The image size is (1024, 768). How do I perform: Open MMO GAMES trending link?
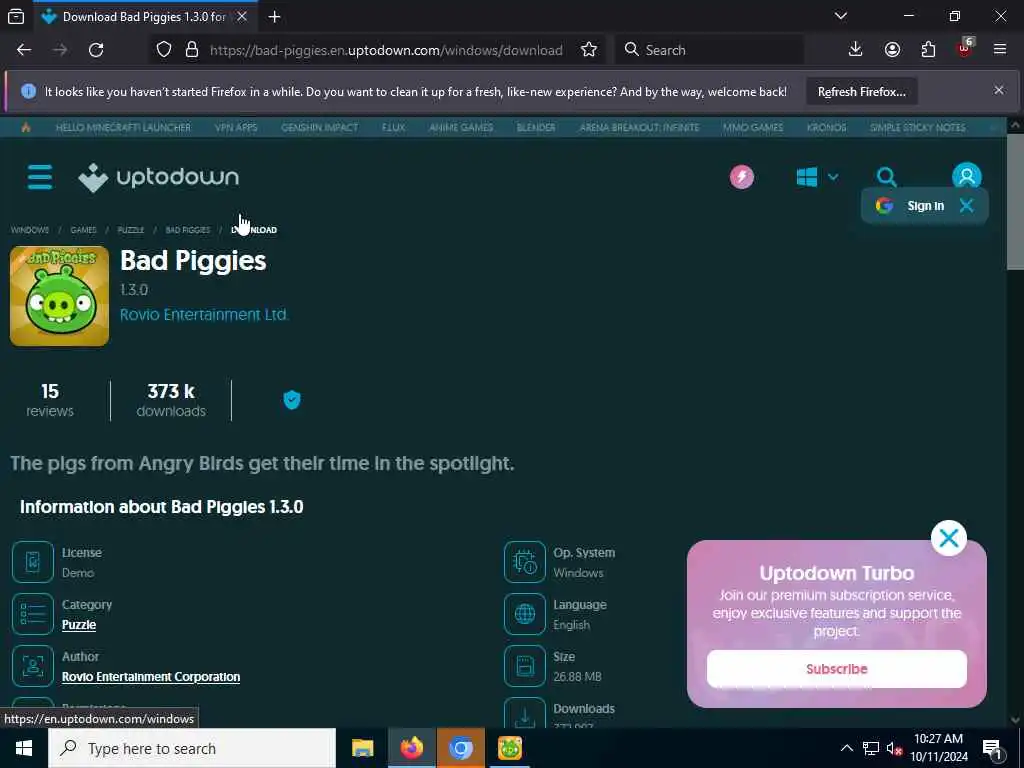pyautogui.click(x=753, y=127)
